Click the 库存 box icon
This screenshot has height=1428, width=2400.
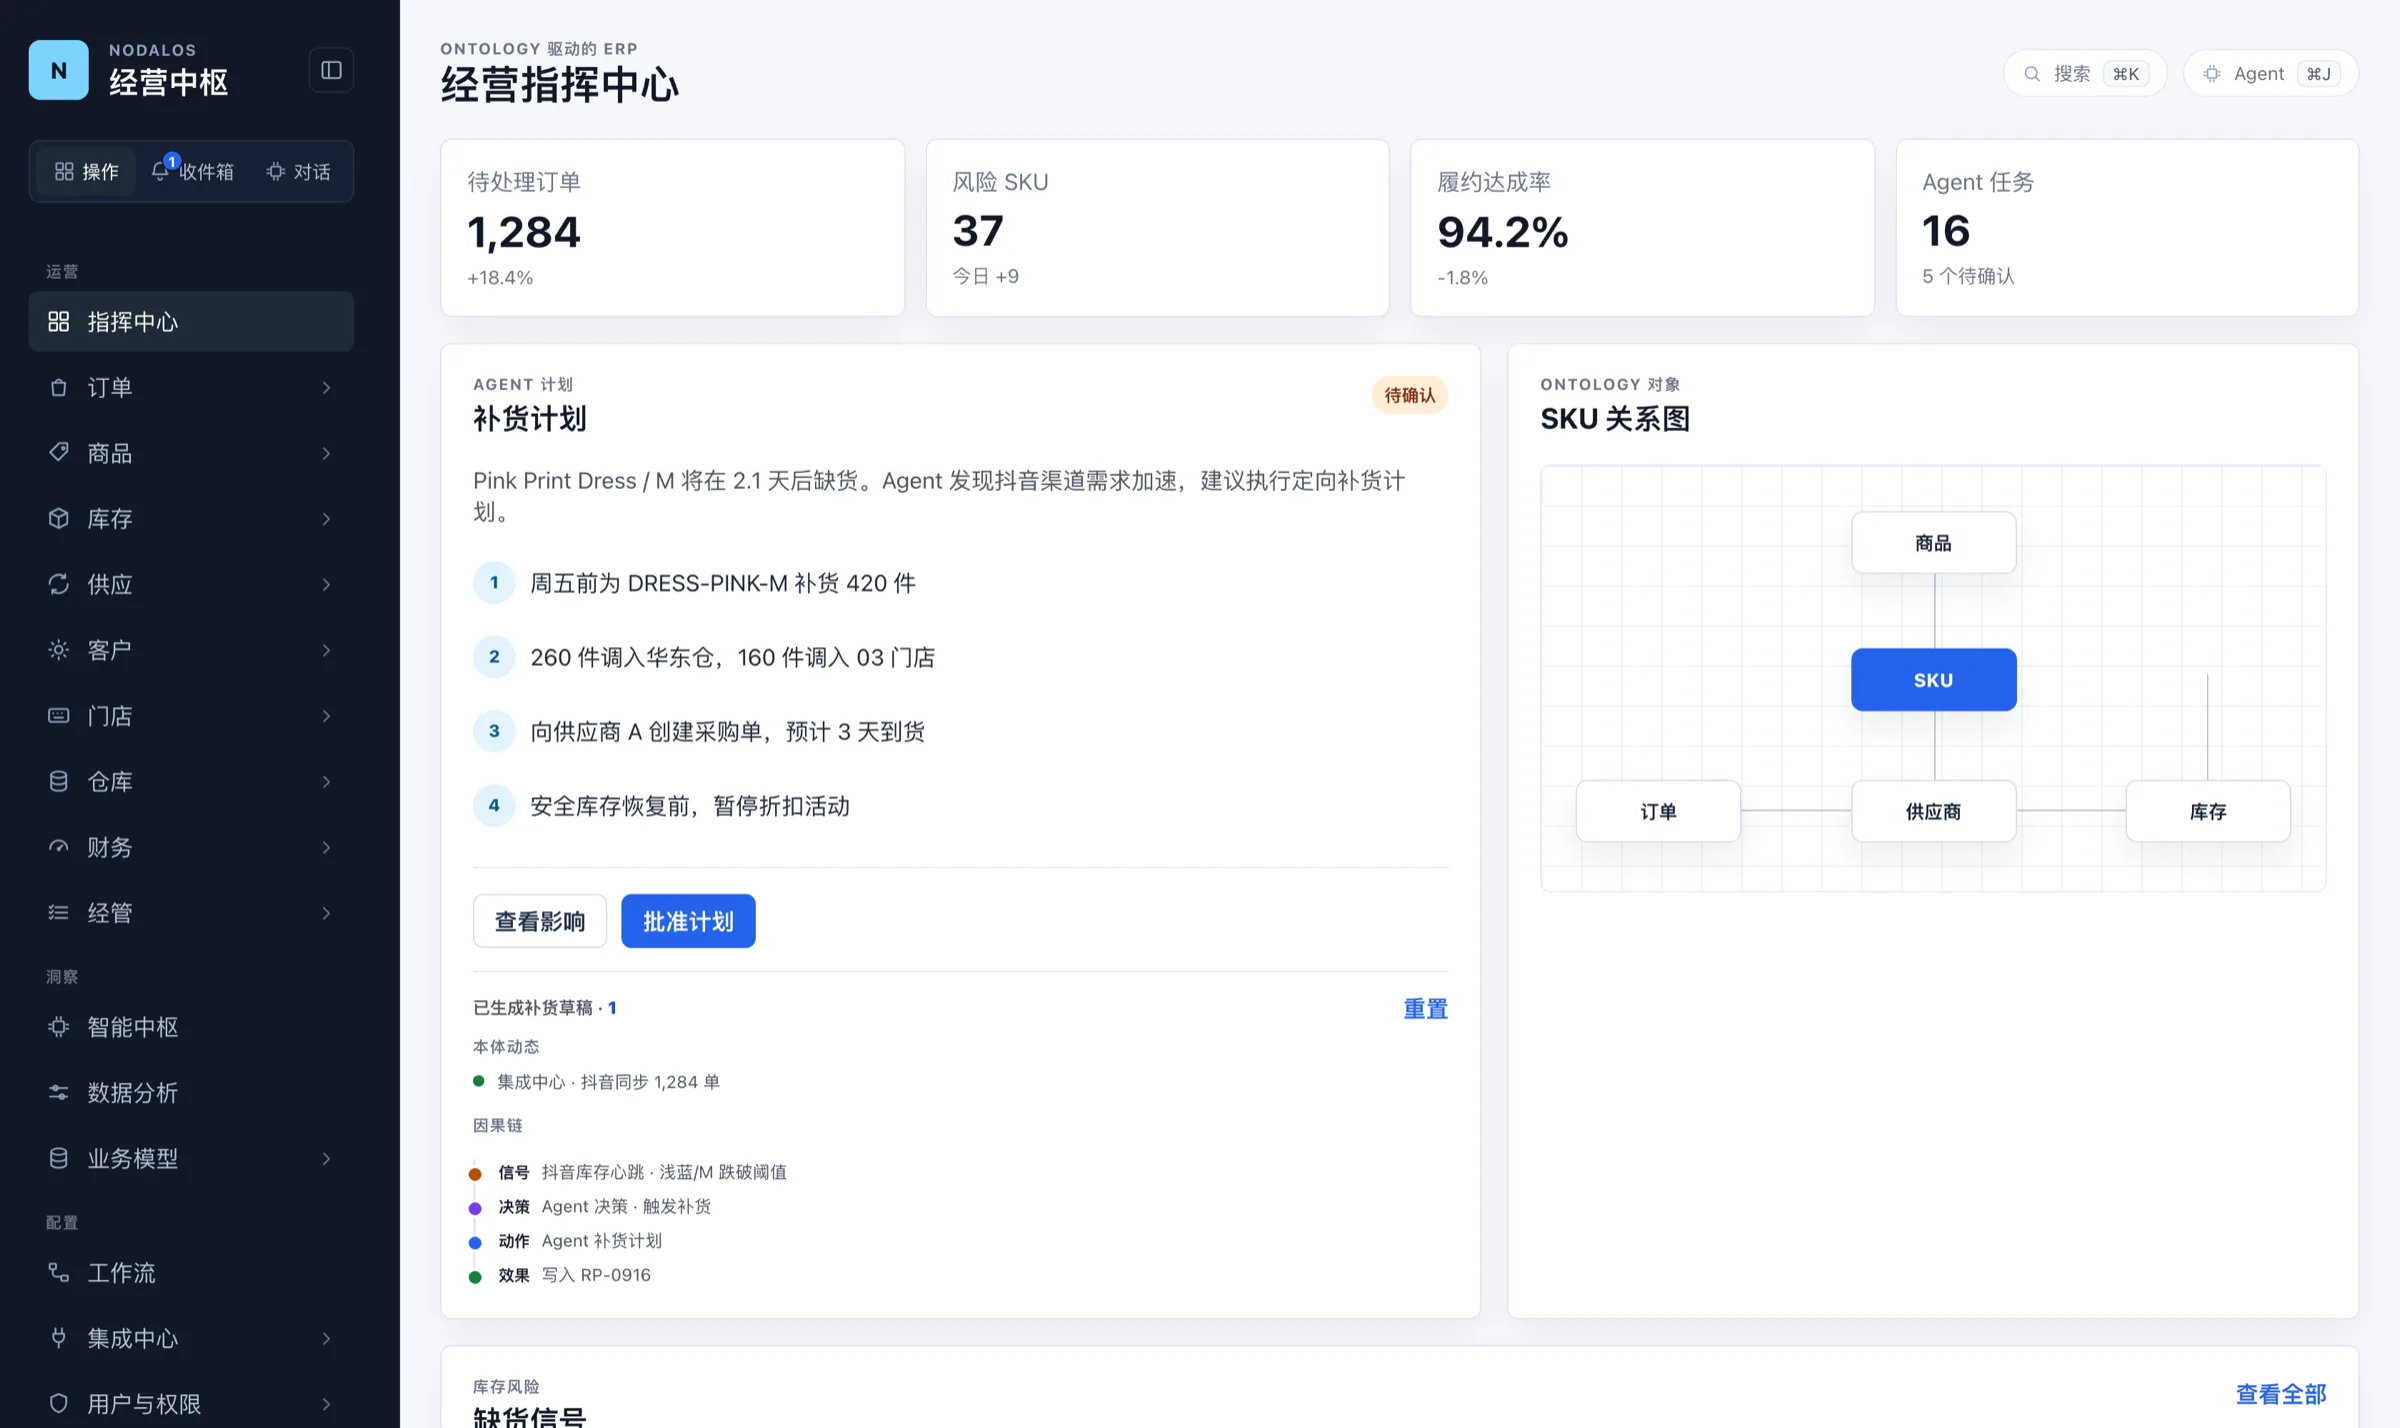(x=59, y=518)
